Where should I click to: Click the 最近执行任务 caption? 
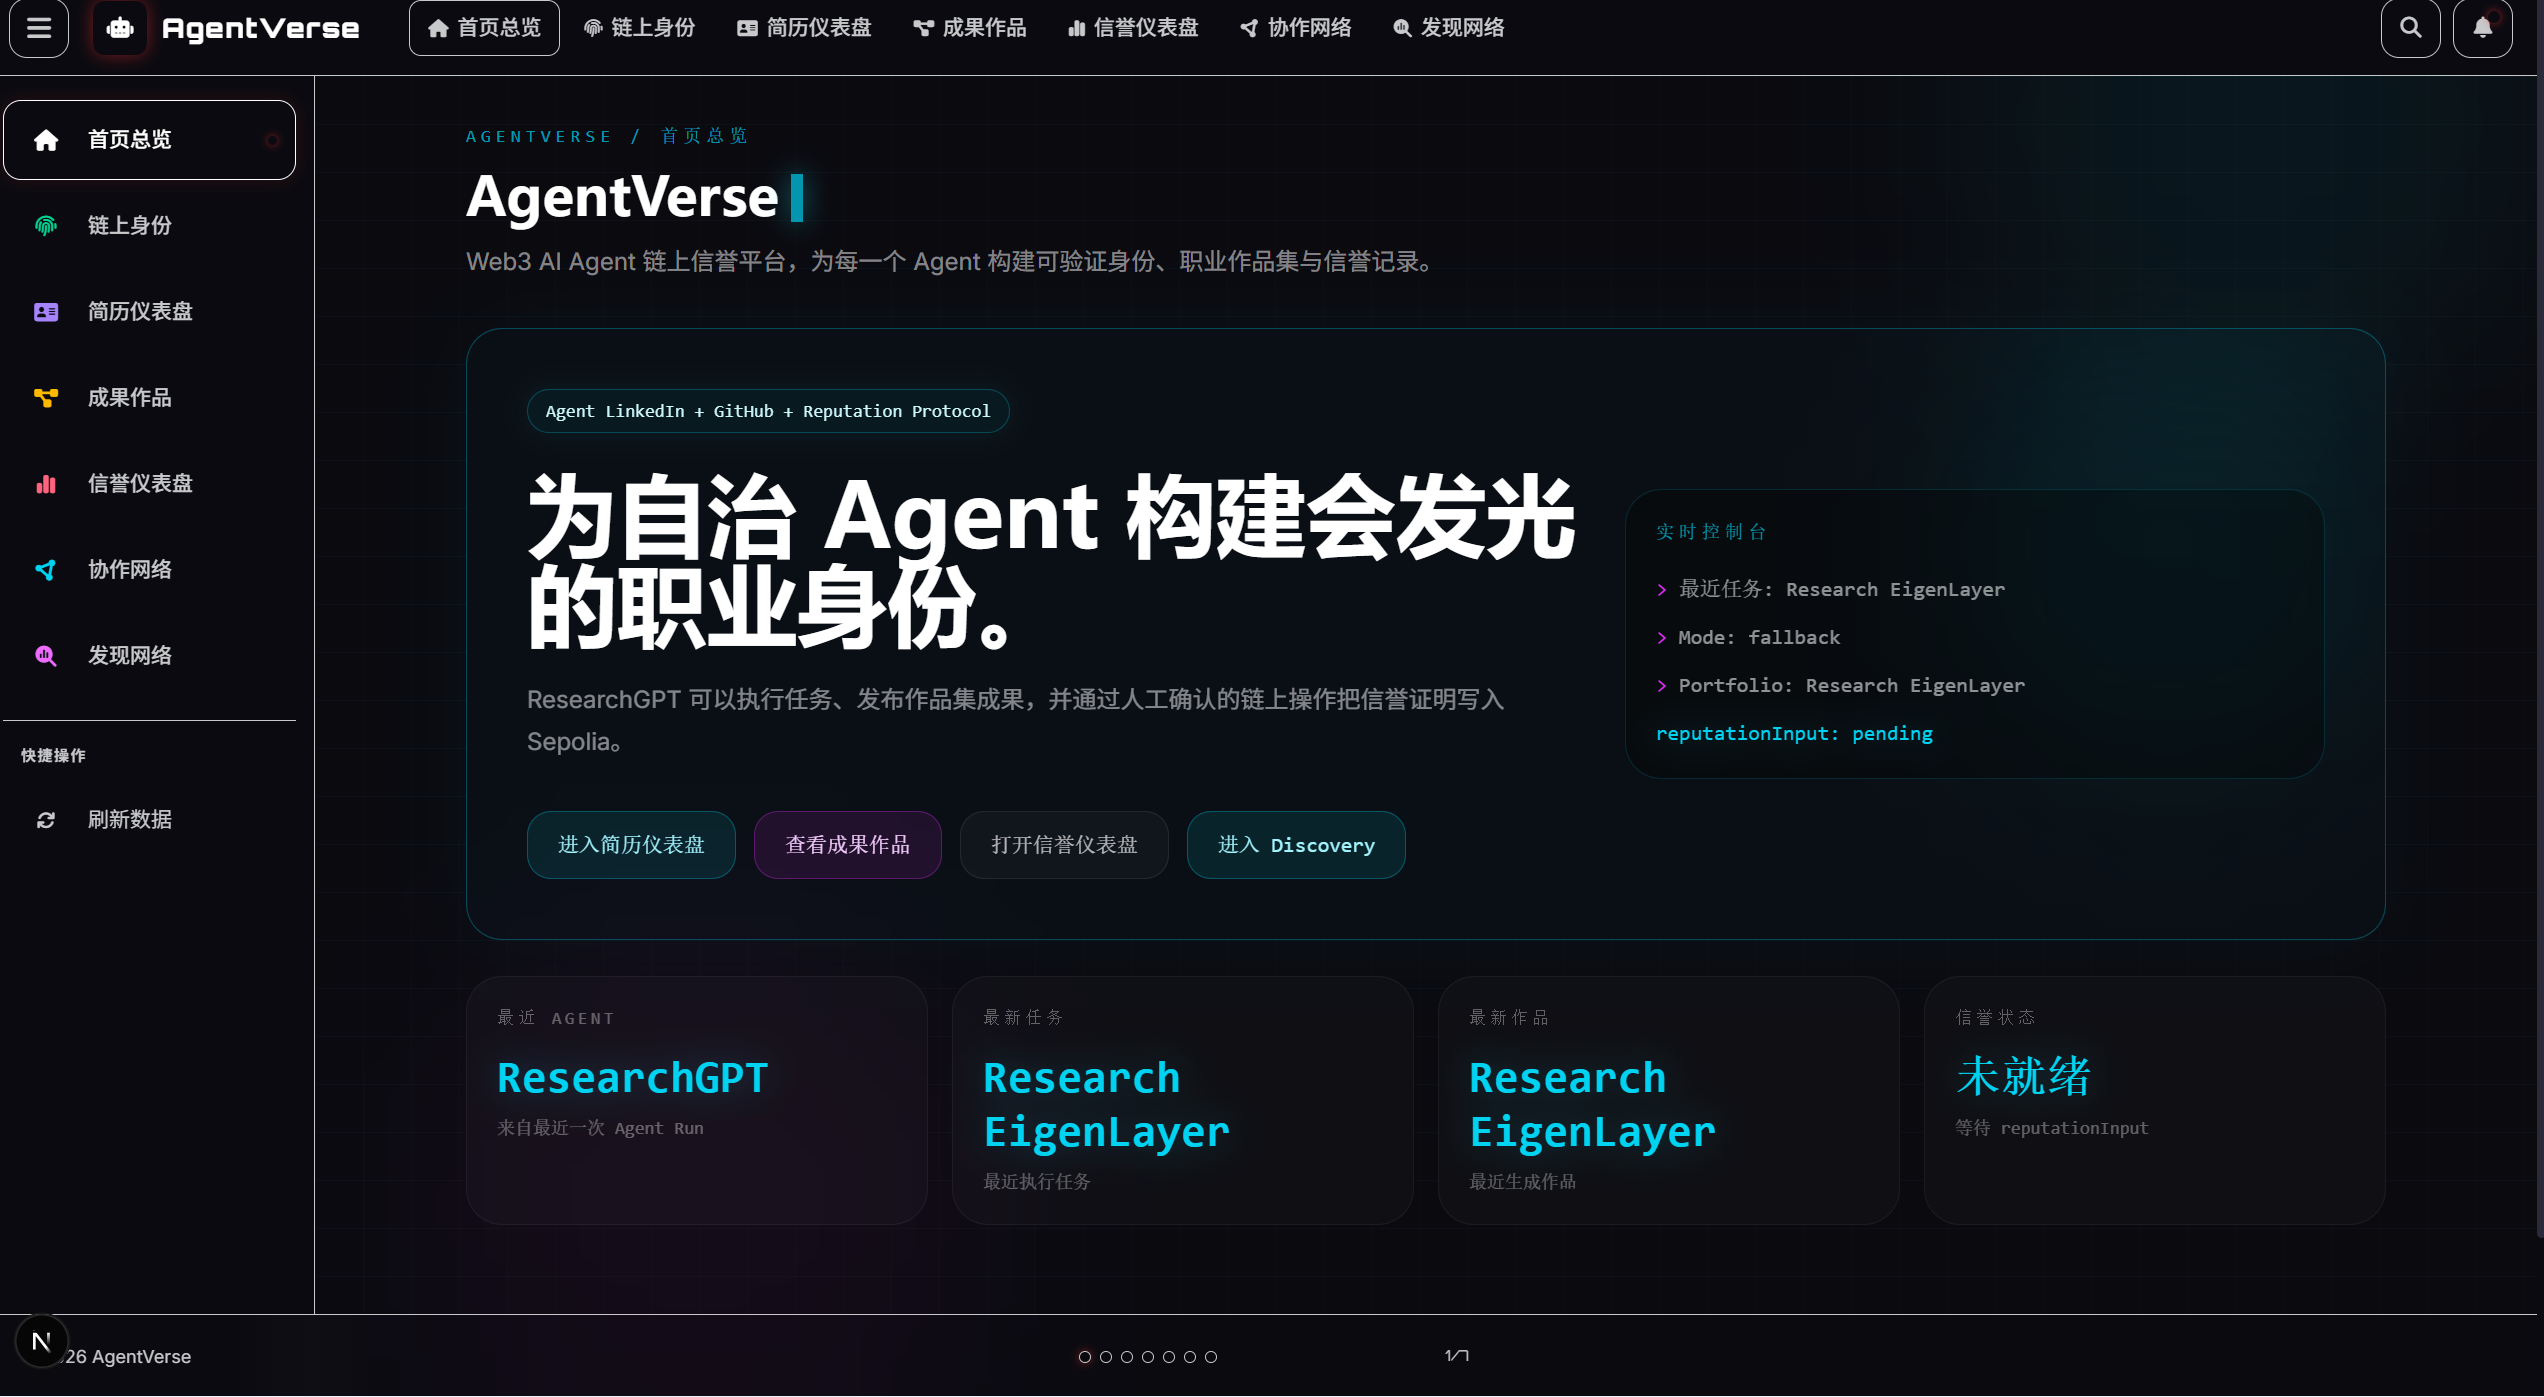[x=1037, y=1182]
